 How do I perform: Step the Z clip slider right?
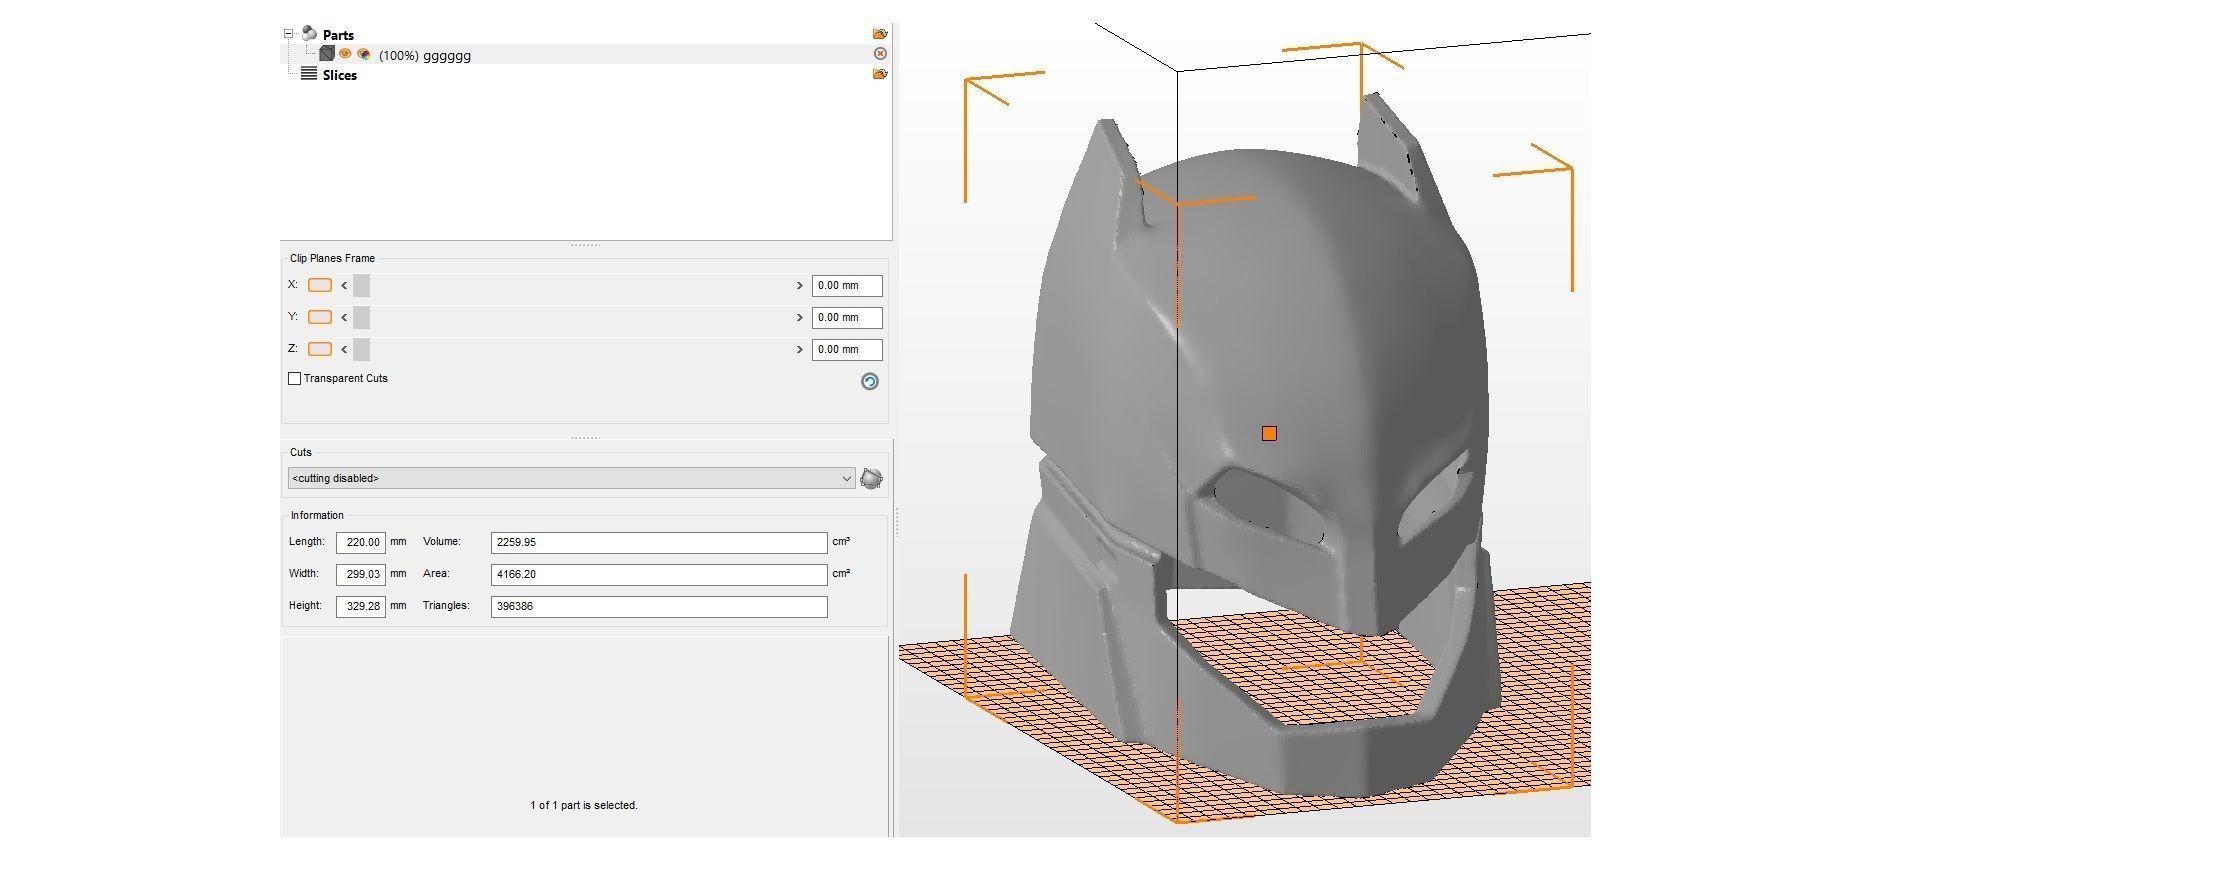coord(800,350)
